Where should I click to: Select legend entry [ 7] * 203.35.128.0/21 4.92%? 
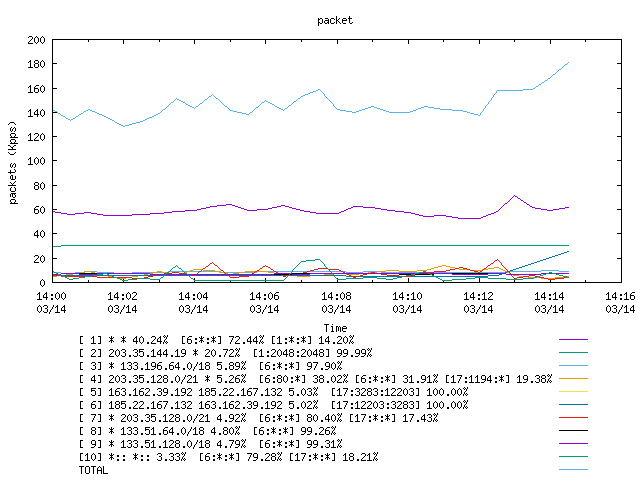click(258, 418)
